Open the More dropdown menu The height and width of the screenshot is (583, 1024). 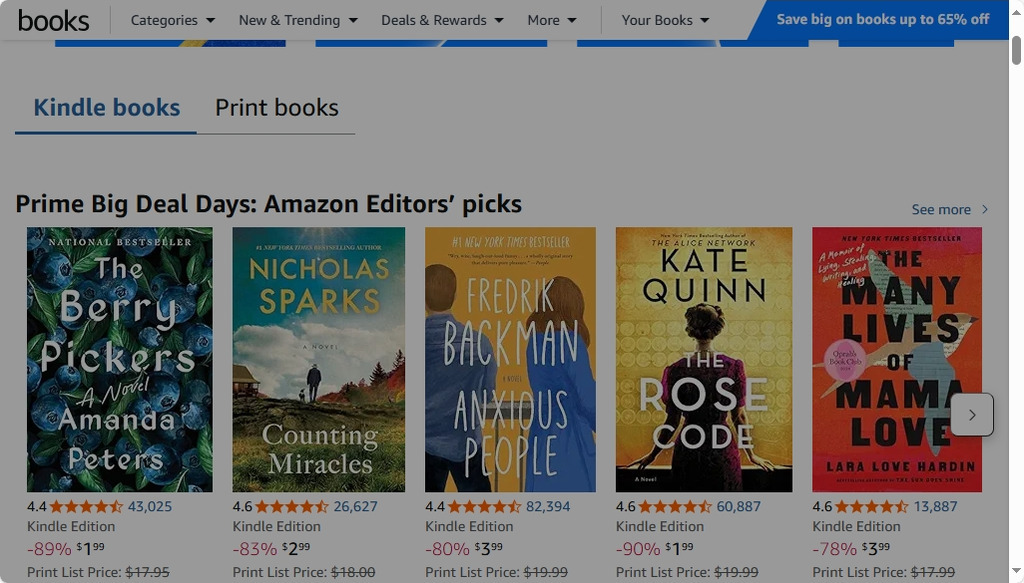[x=551, y=20]
